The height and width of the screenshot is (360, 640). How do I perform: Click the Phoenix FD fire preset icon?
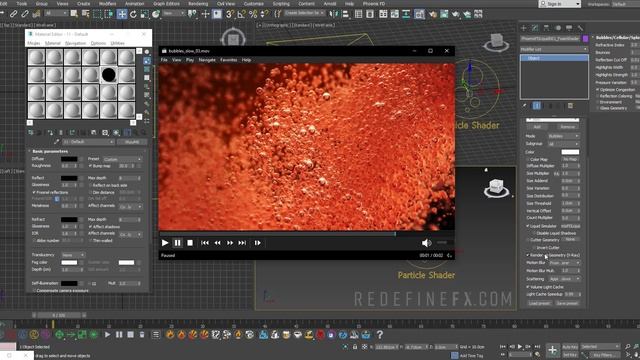tap(170, 335)
